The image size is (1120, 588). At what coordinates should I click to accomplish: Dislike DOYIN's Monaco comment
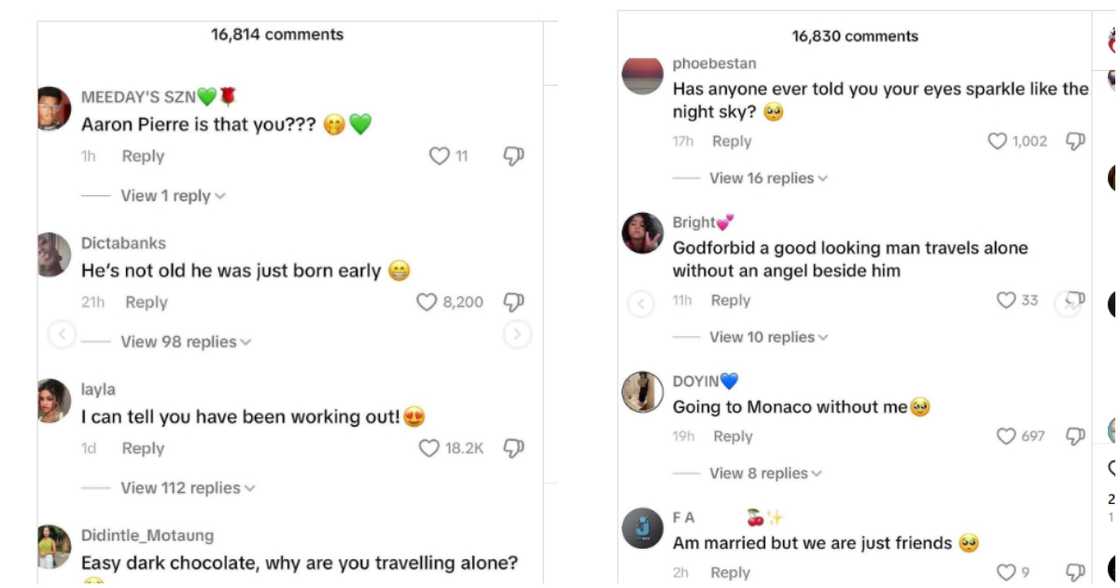pos(1075,436)
